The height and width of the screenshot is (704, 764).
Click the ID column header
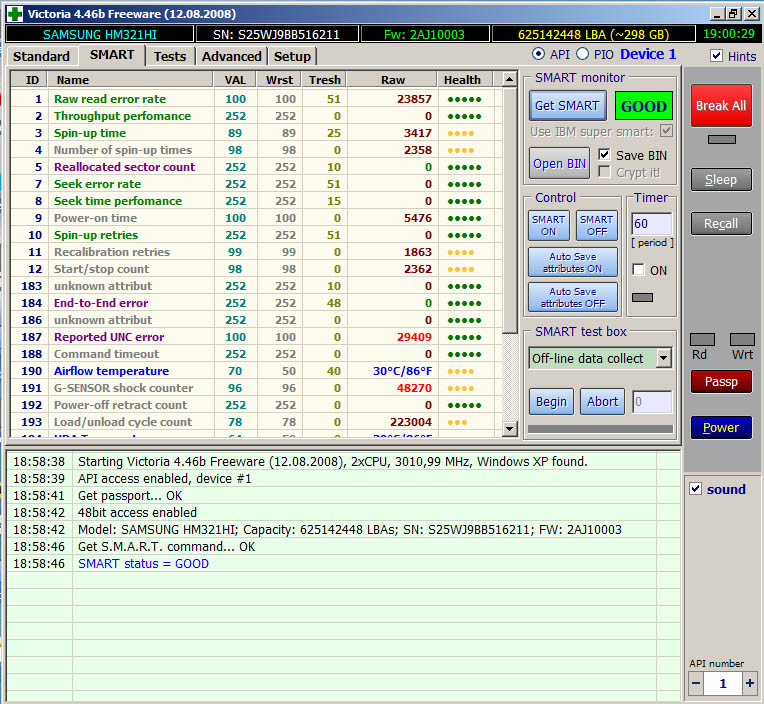(29, 79)
